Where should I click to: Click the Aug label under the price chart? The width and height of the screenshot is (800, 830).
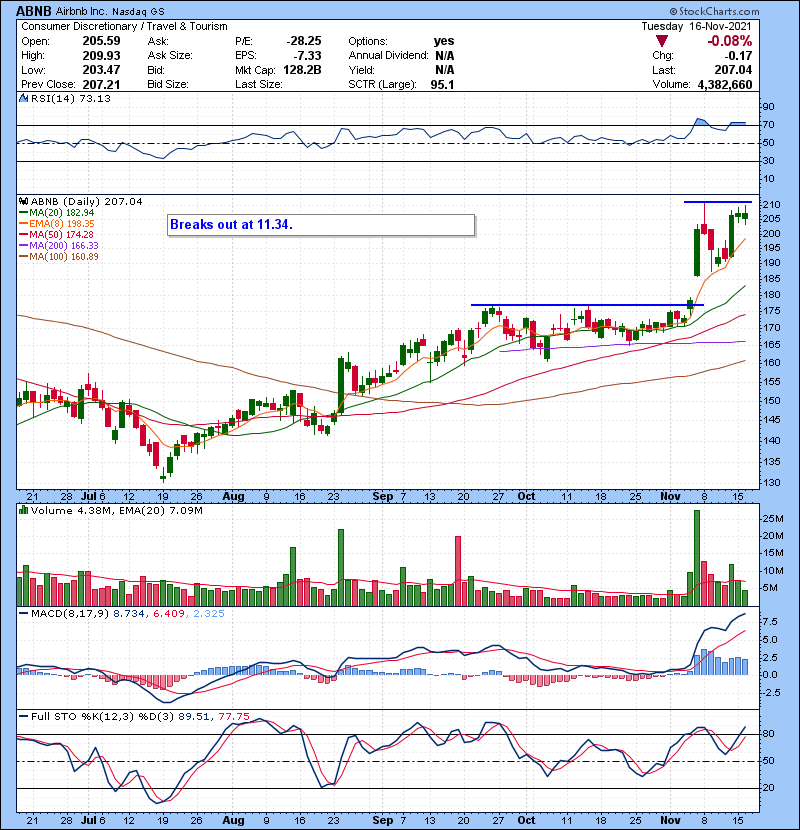233,497
